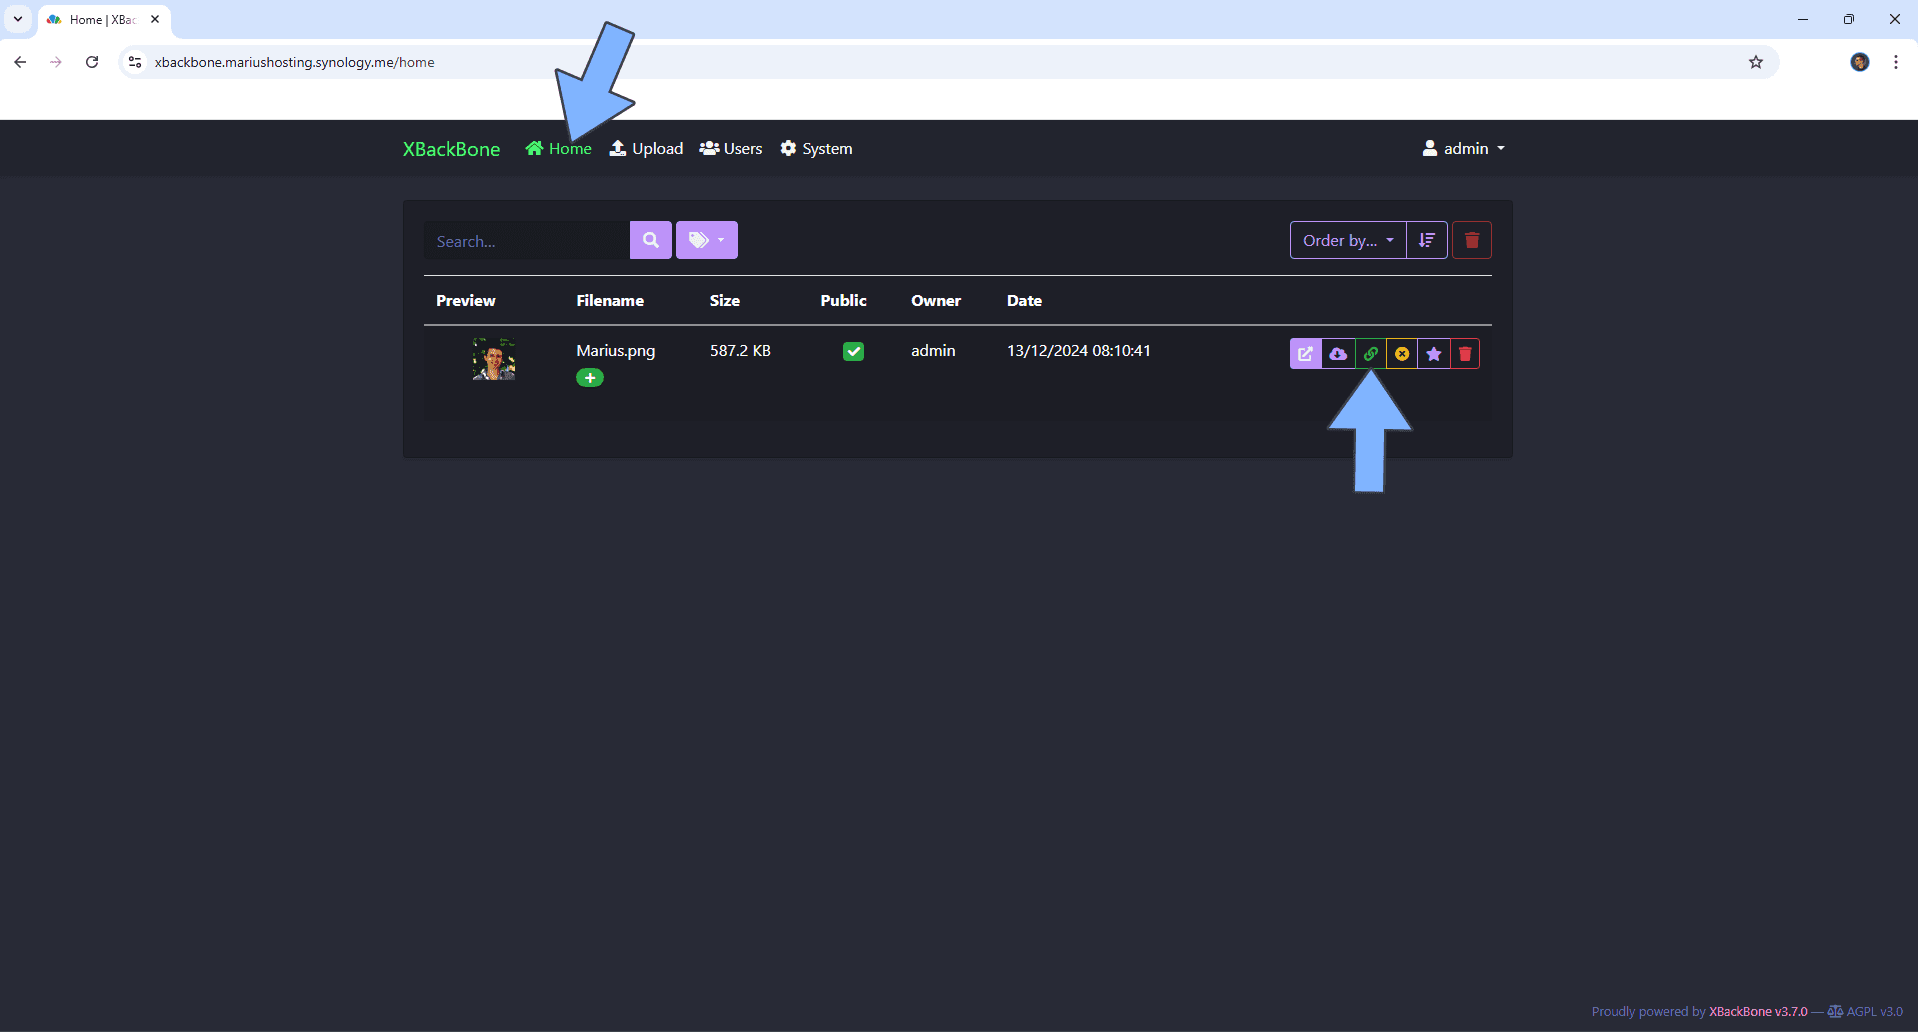This screenshot has width=1918, height=1032.
Task: Click the purple search magnifier button
Action: (x=651, y=240)
